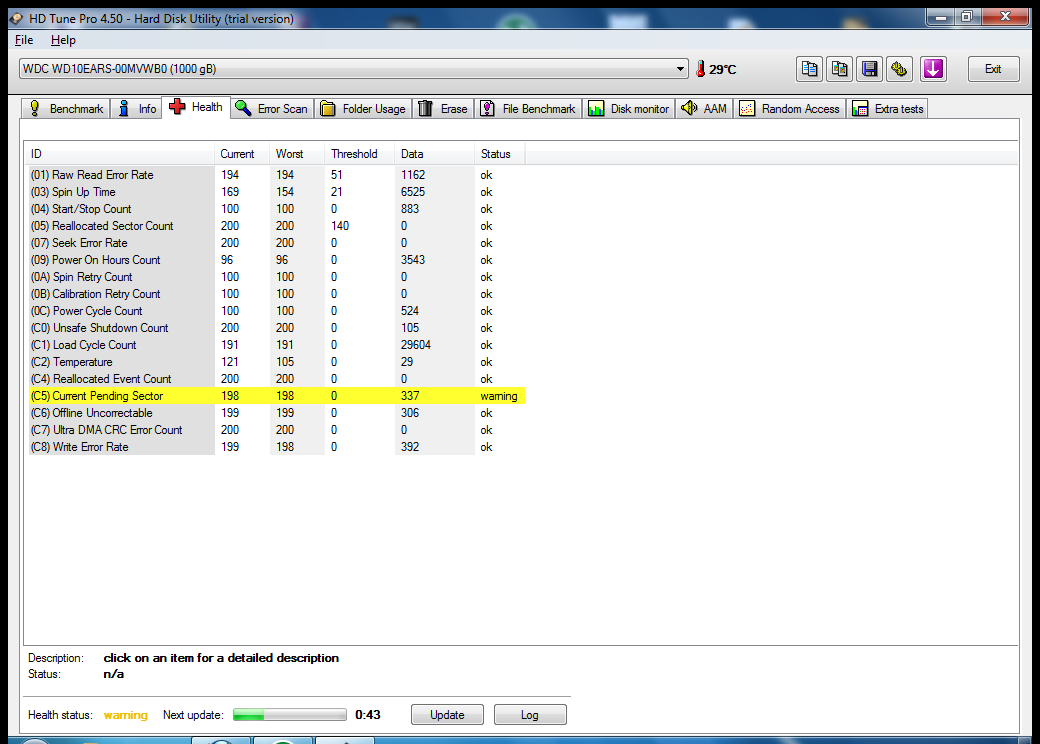This screenshot has width=1040, height=744.
Task: Select the (0A) Spin Retry Count row
Action: tap(276, 277)
